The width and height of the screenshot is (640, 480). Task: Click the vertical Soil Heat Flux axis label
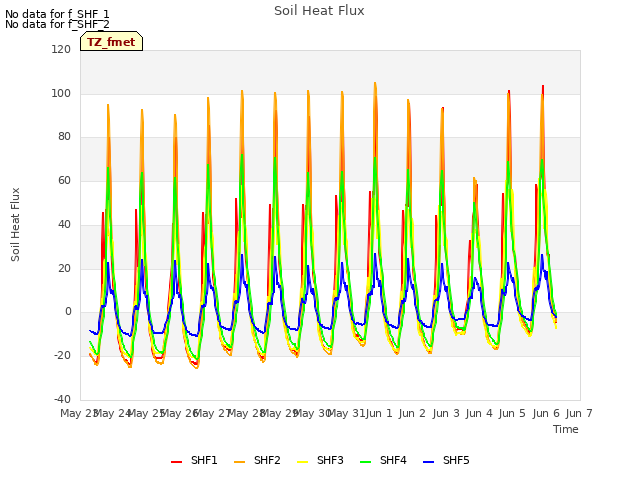coord(15,224)
